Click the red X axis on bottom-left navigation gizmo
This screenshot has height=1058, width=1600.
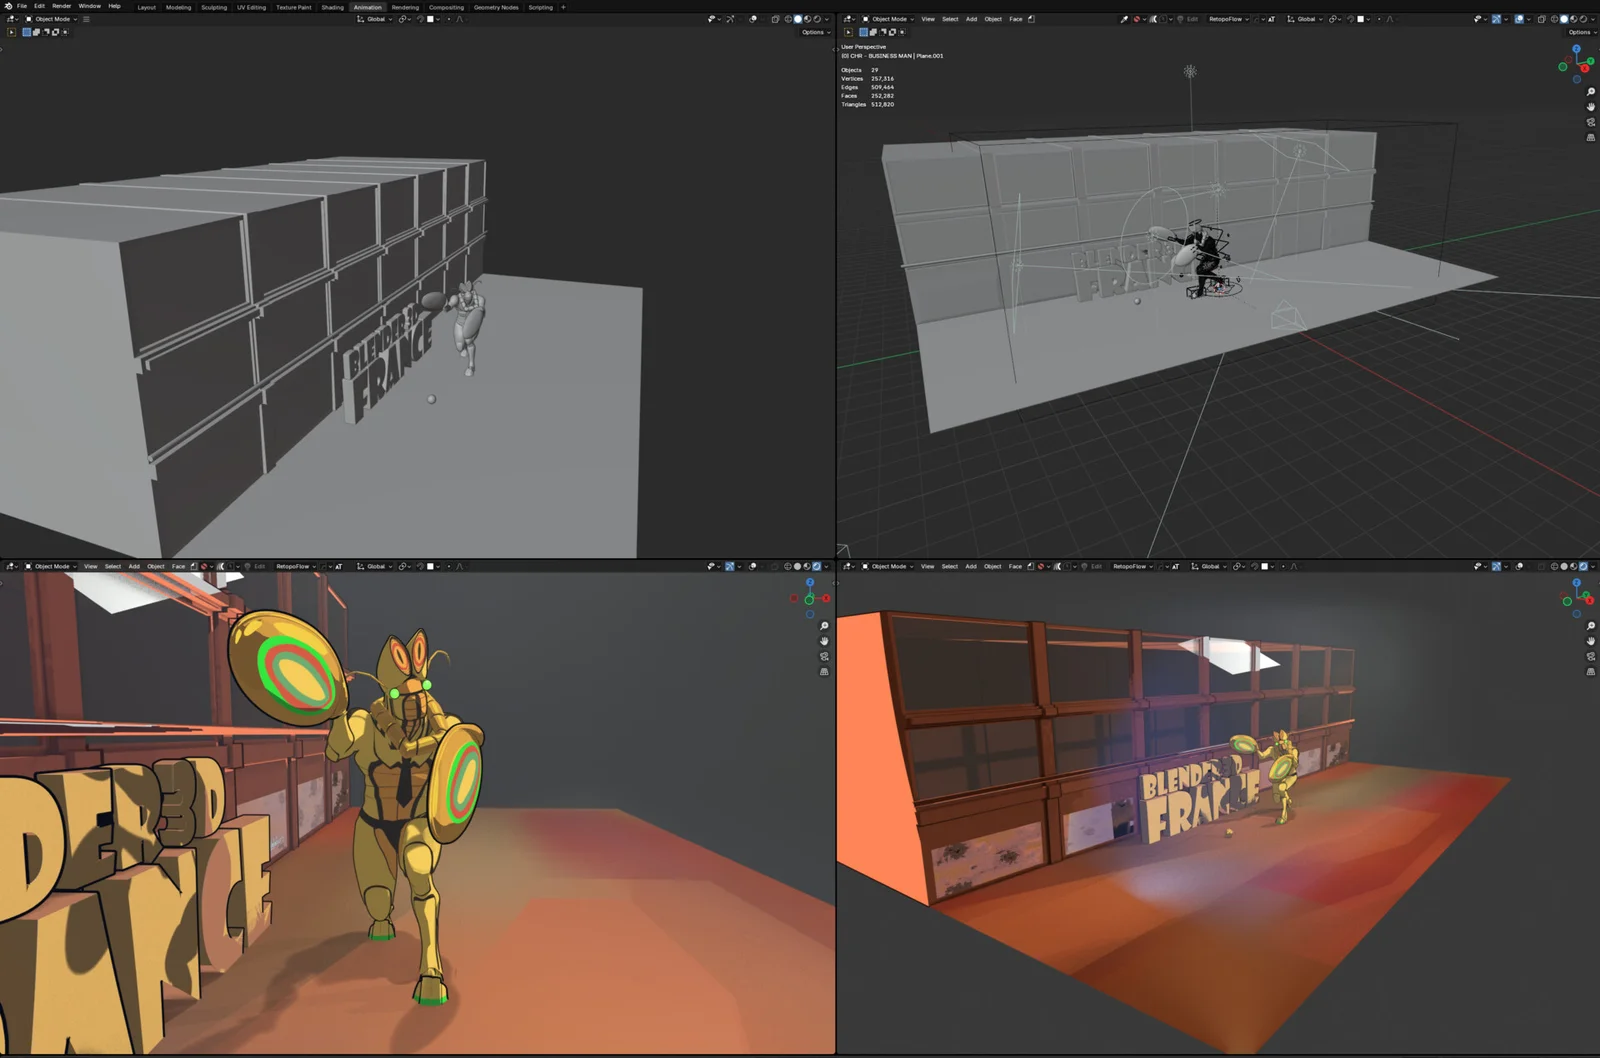click(x=826, y=598)
